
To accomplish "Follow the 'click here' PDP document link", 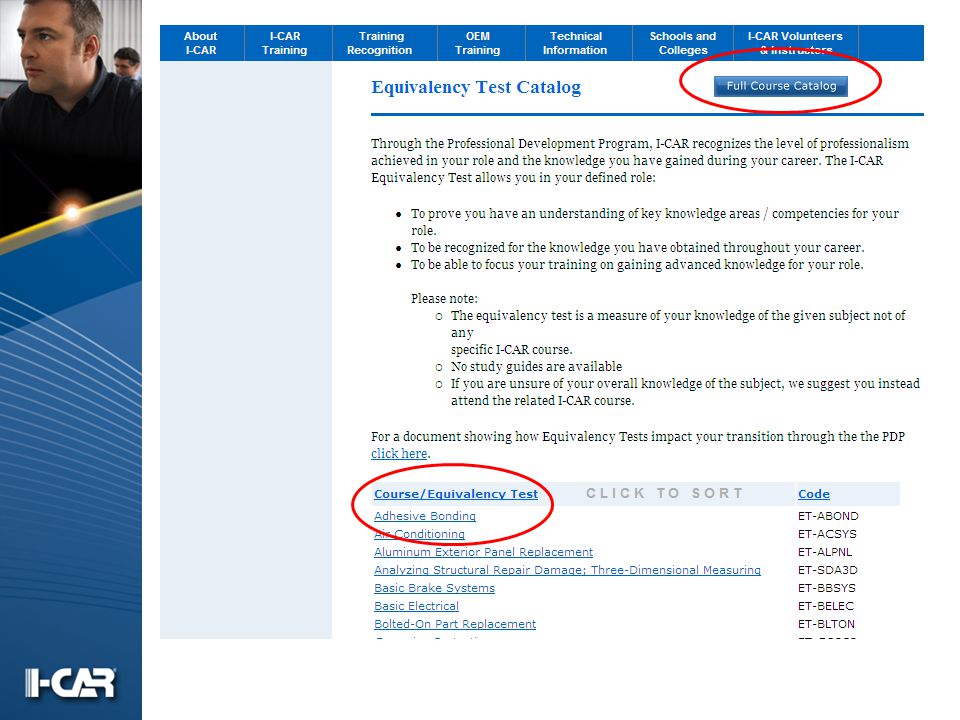I will click(399, 454).
